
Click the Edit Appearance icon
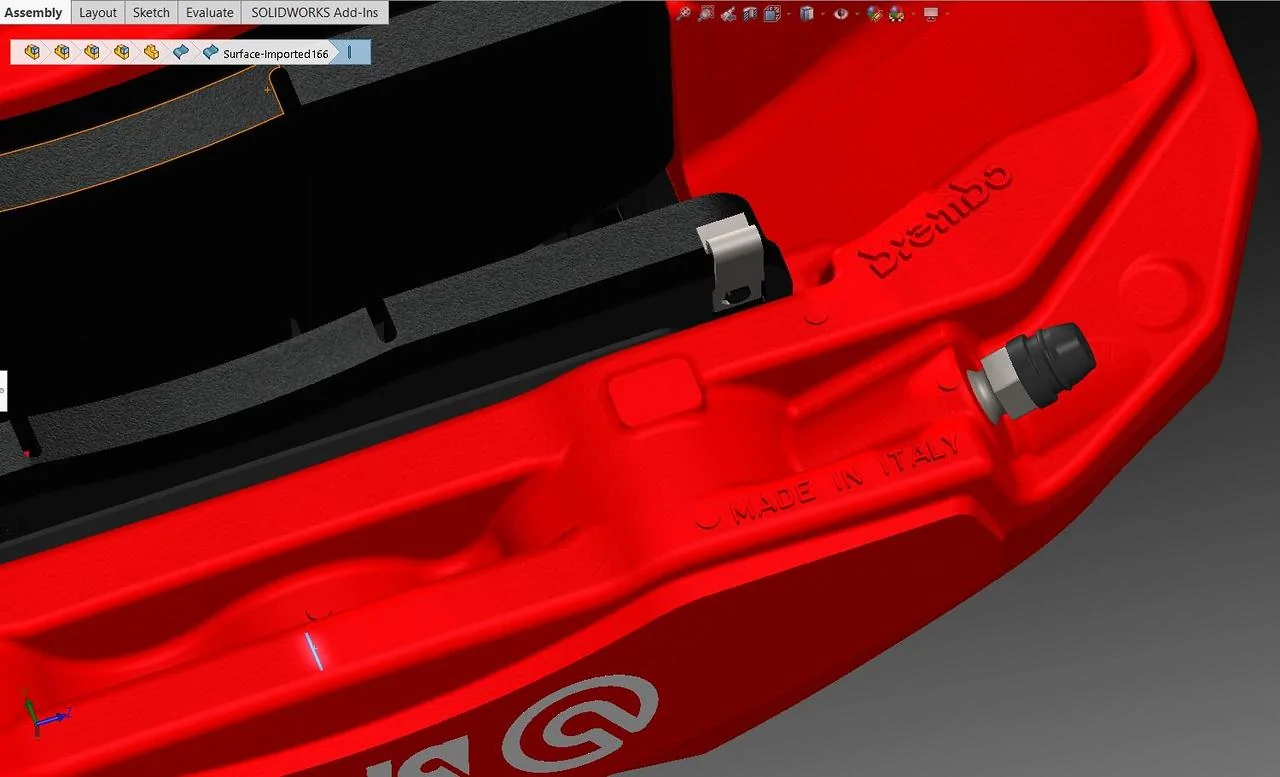[874, 14]
